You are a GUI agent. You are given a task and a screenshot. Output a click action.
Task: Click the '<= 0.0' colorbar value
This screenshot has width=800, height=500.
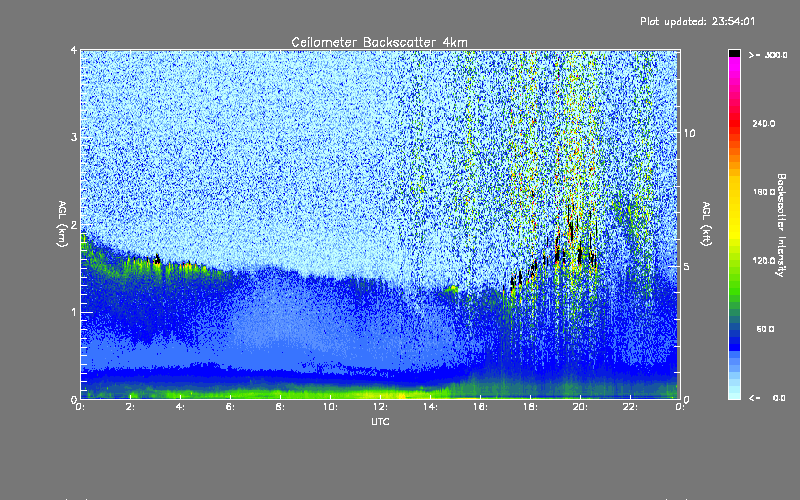click(x=767, y=398)
